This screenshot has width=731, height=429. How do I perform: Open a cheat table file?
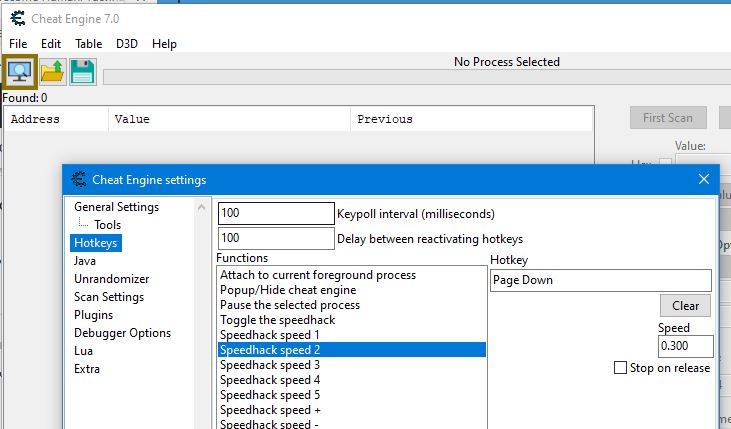pos(53,72)
